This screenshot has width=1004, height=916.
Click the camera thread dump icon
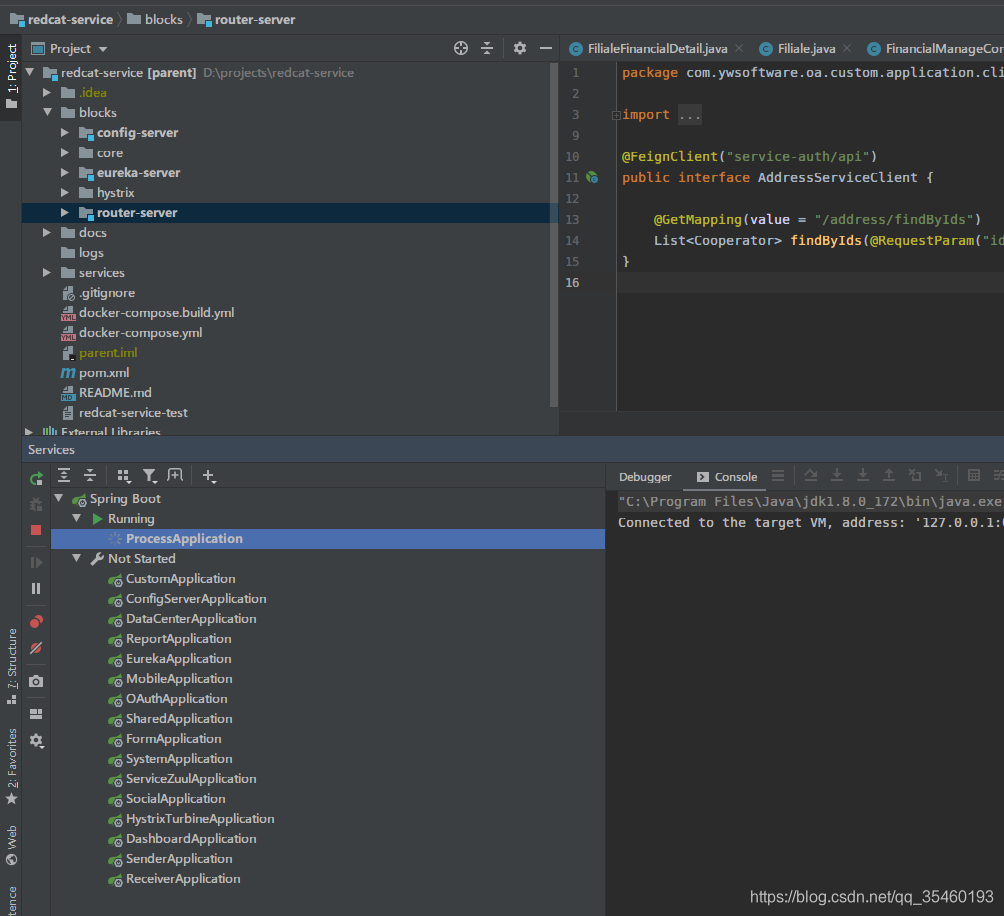[x=36, y=681]
